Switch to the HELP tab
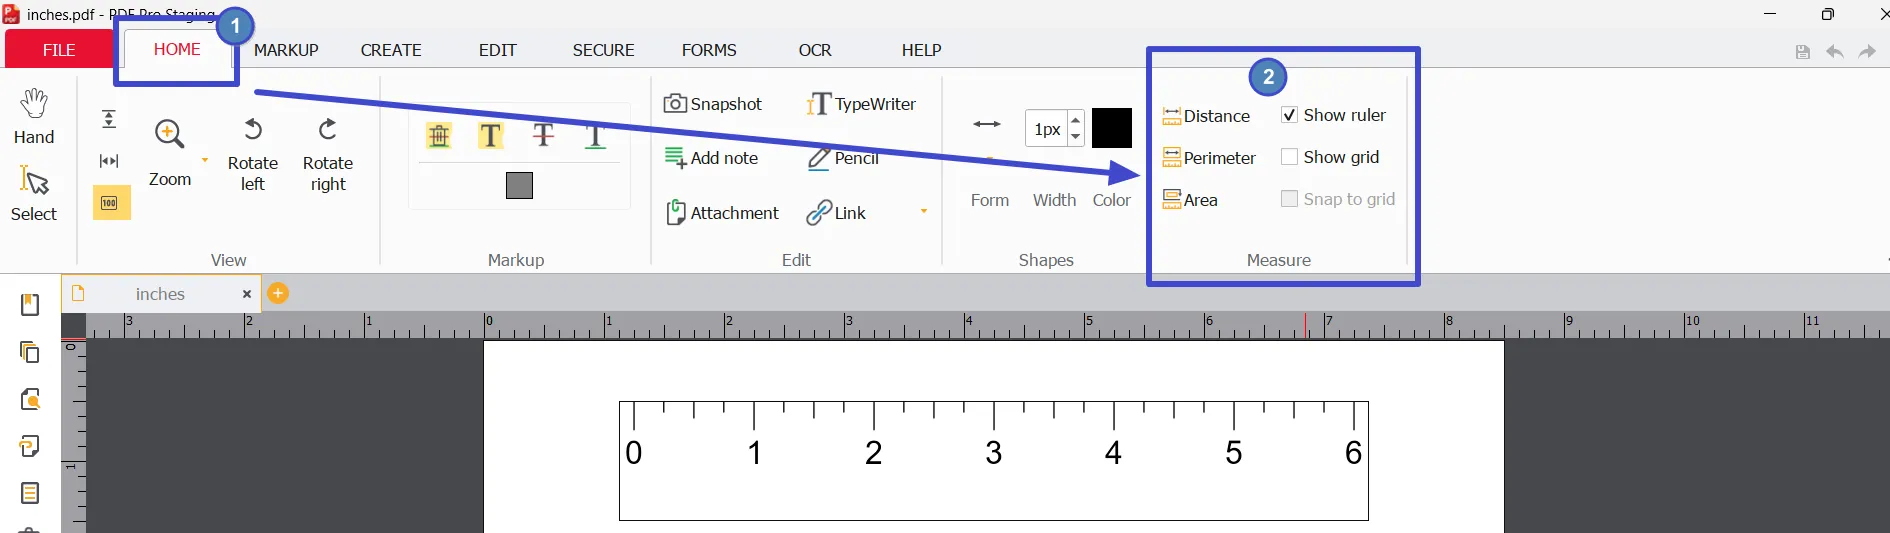The image size is (1890, 533). tap(921, 50)
